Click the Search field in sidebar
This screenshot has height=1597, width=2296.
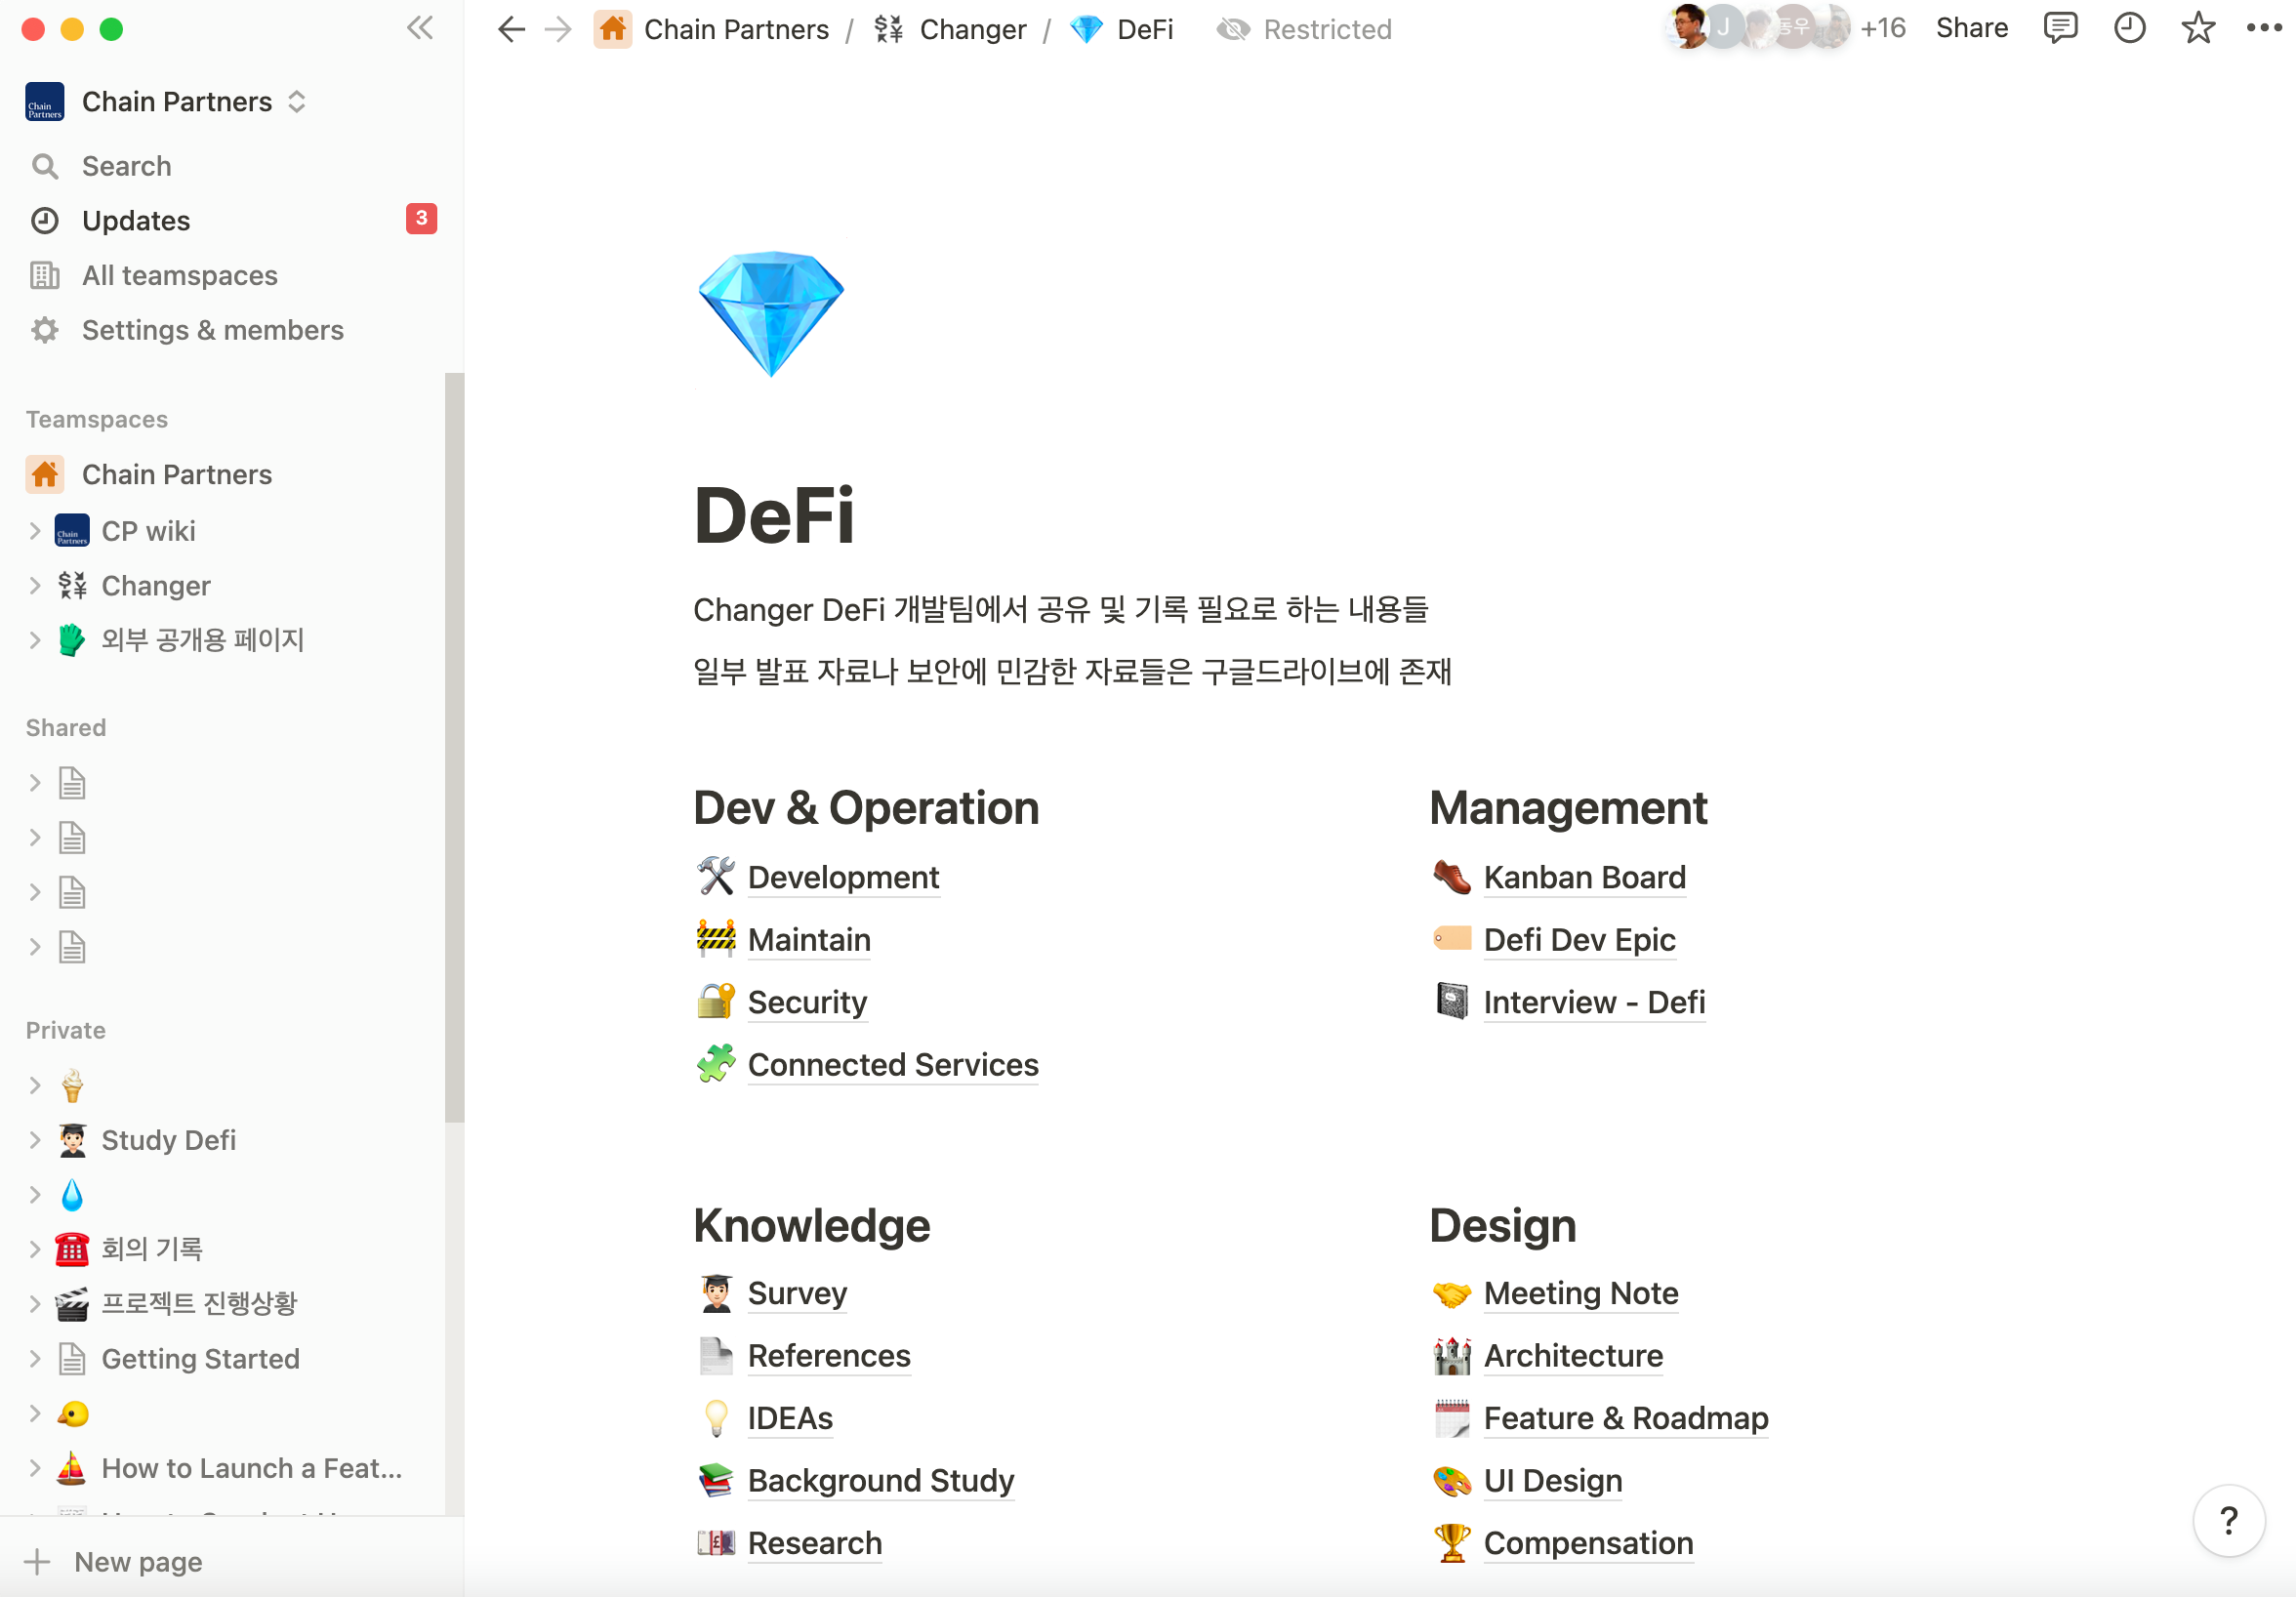(126, 166)
